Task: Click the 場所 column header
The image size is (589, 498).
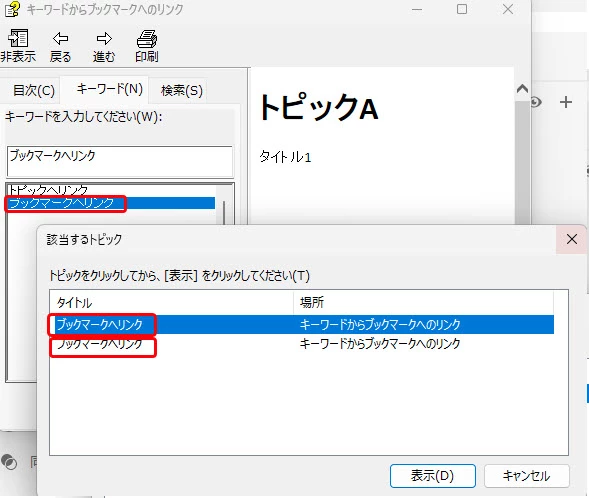Action: pyautogui.click(x=423, y=302)
